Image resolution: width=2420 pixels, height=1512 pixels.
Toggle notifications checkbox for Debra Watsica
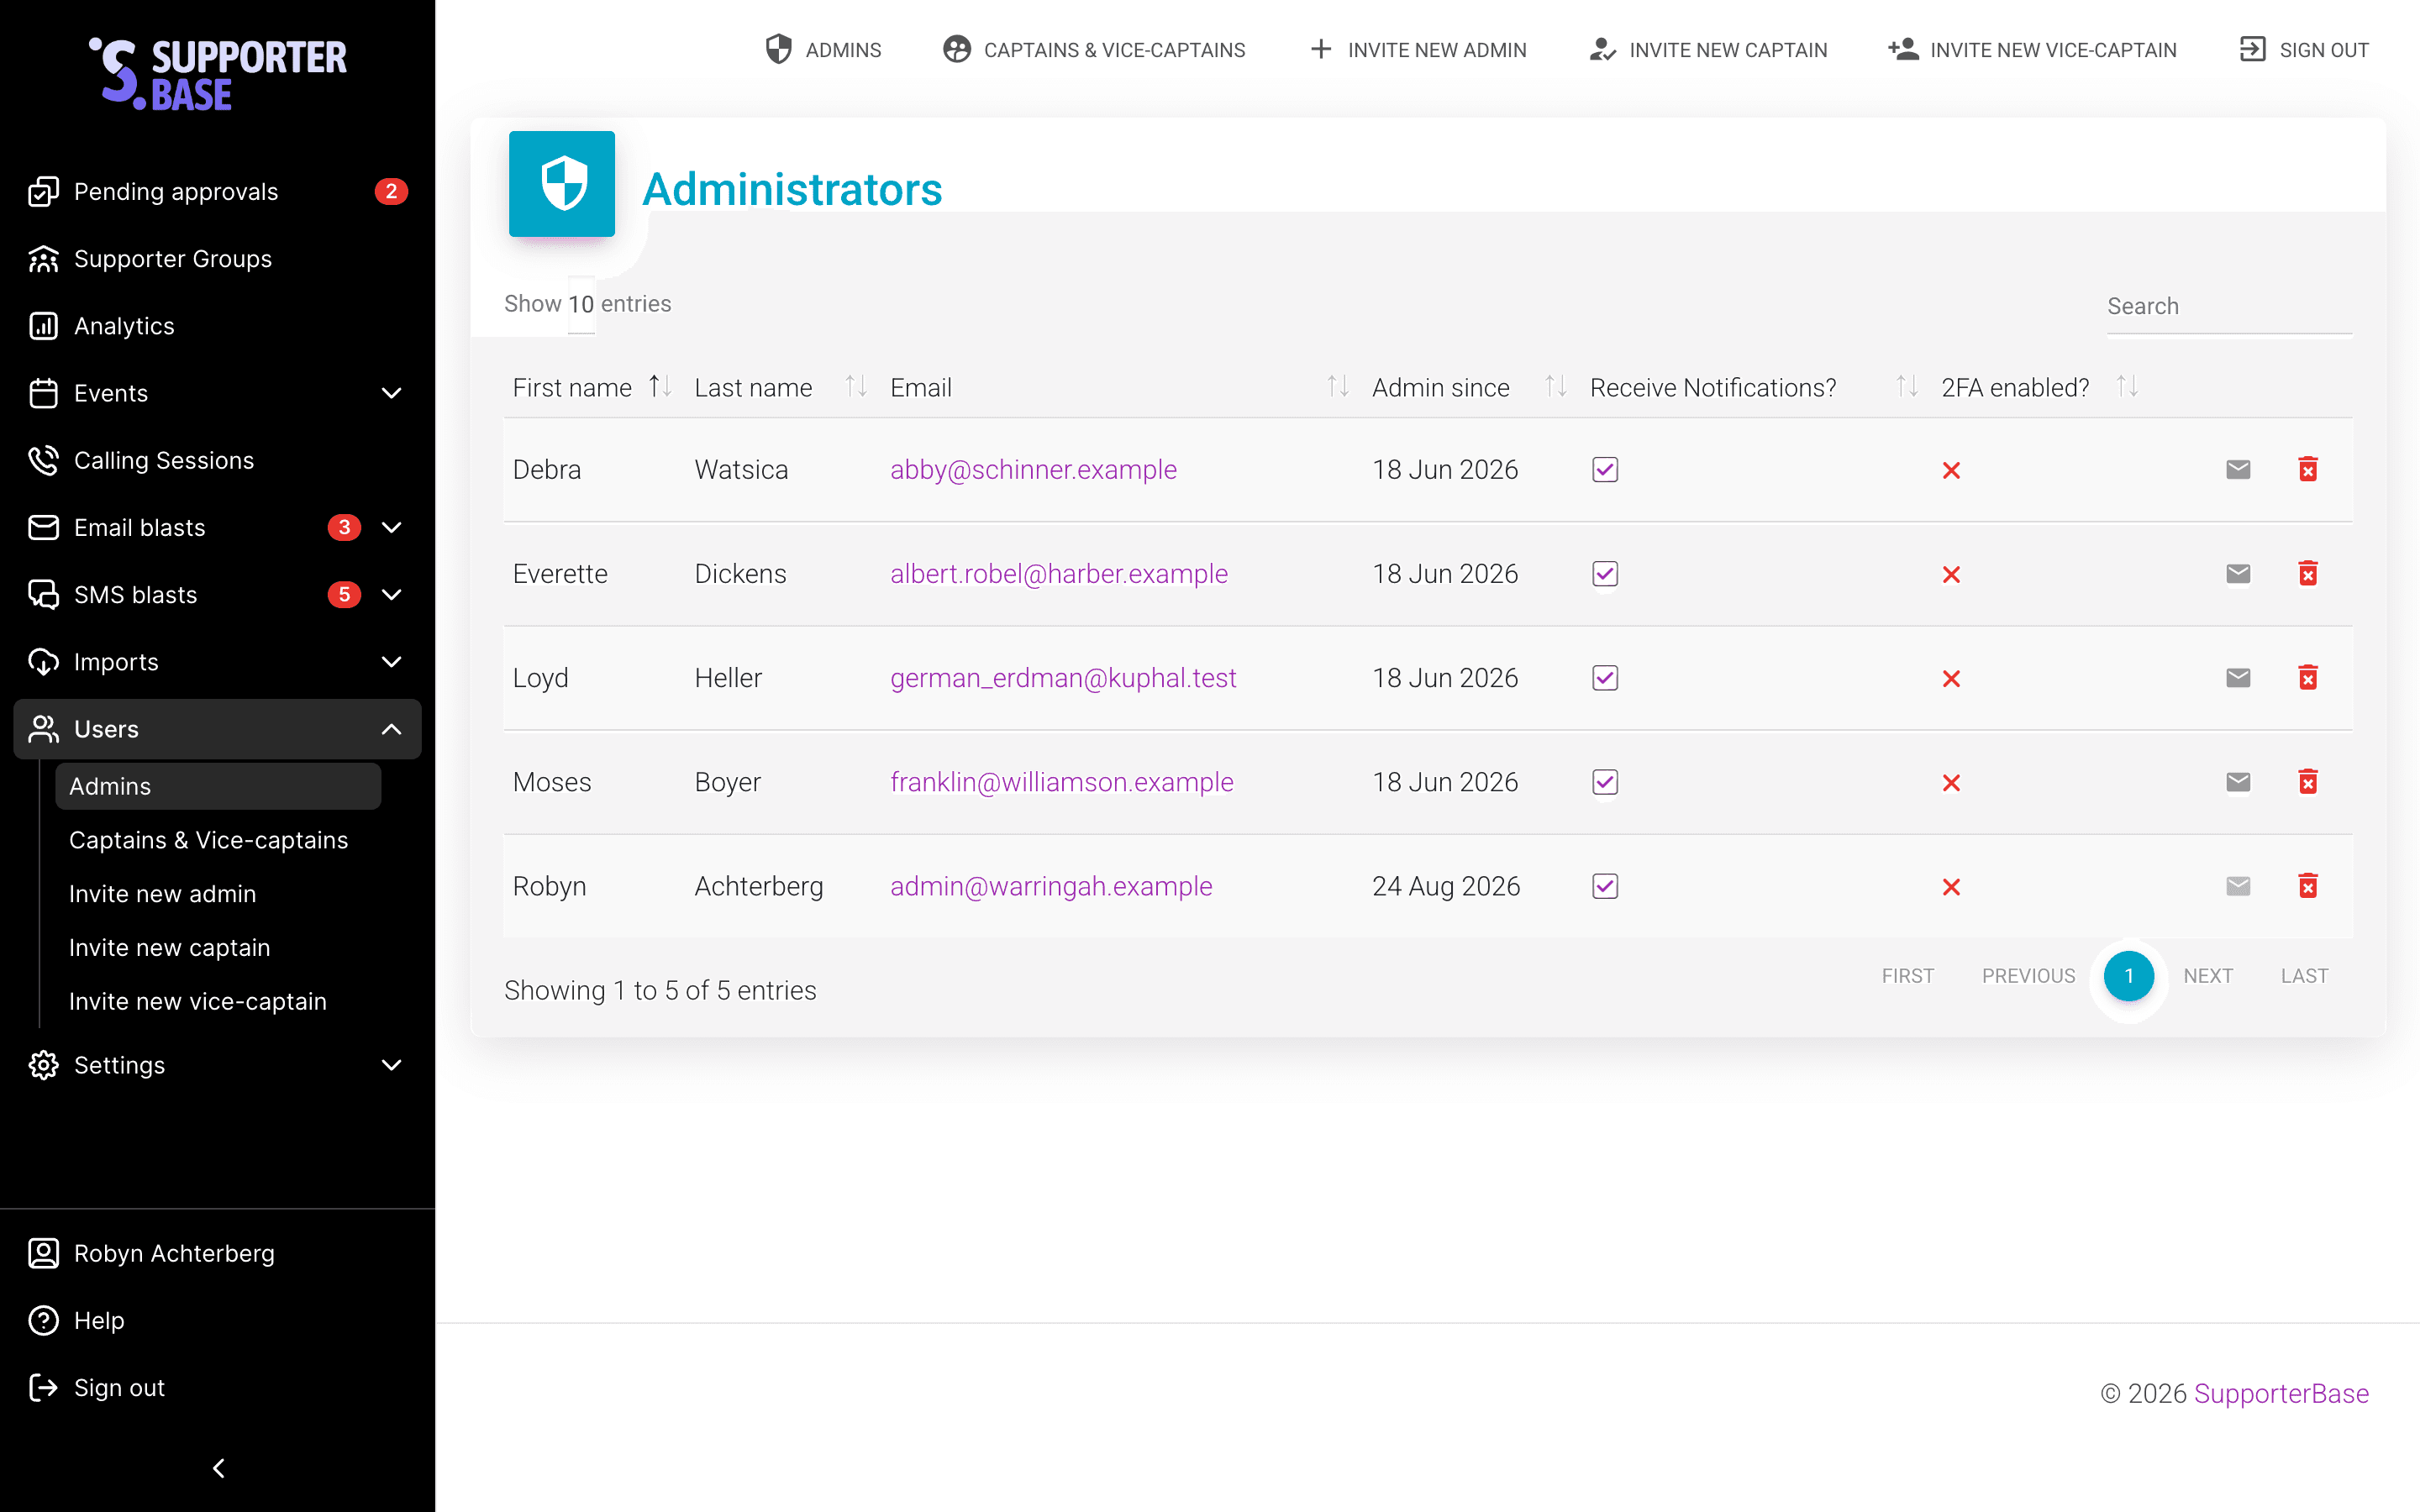point(1605,469)
